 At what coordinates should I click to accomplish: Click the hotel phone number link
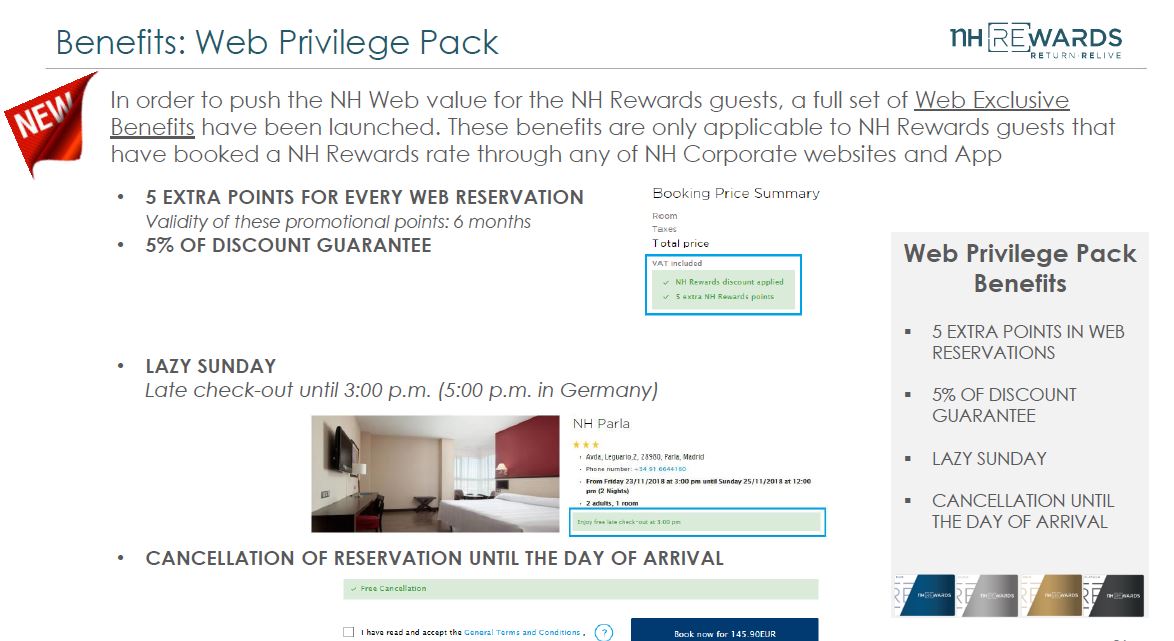660,469
